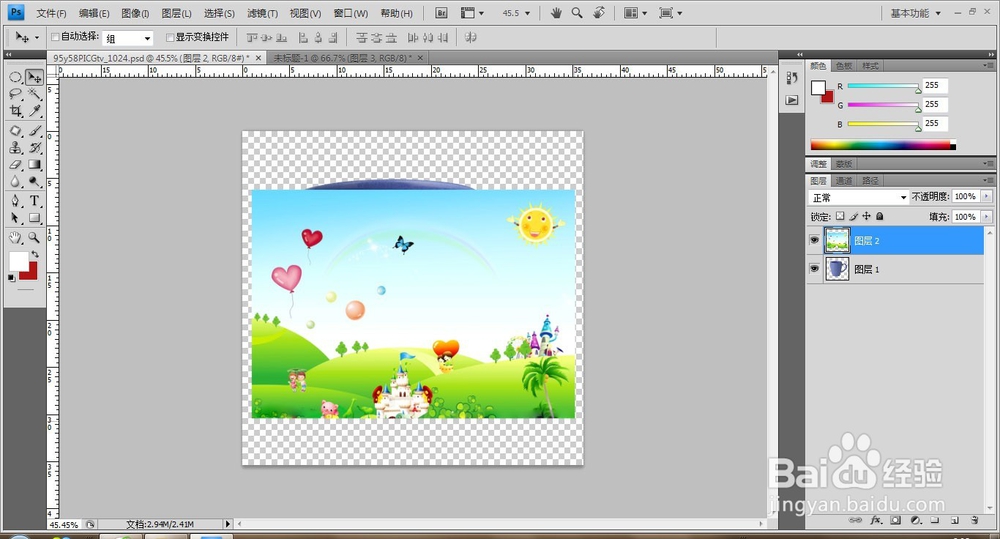This screenshot has height=539, width=1000.
Task: Open the 不透明度 slider arrow
Action: point(987,196)
